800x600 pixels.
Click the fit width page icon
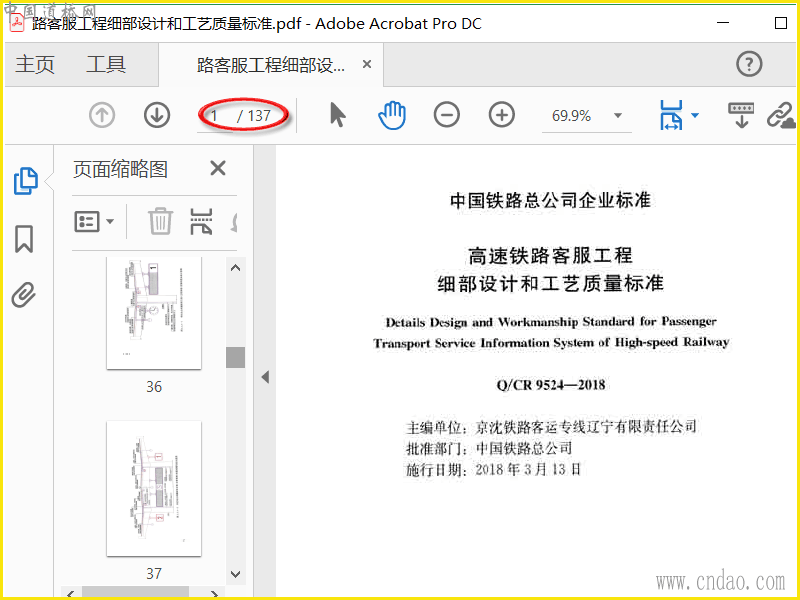[671, 115]
